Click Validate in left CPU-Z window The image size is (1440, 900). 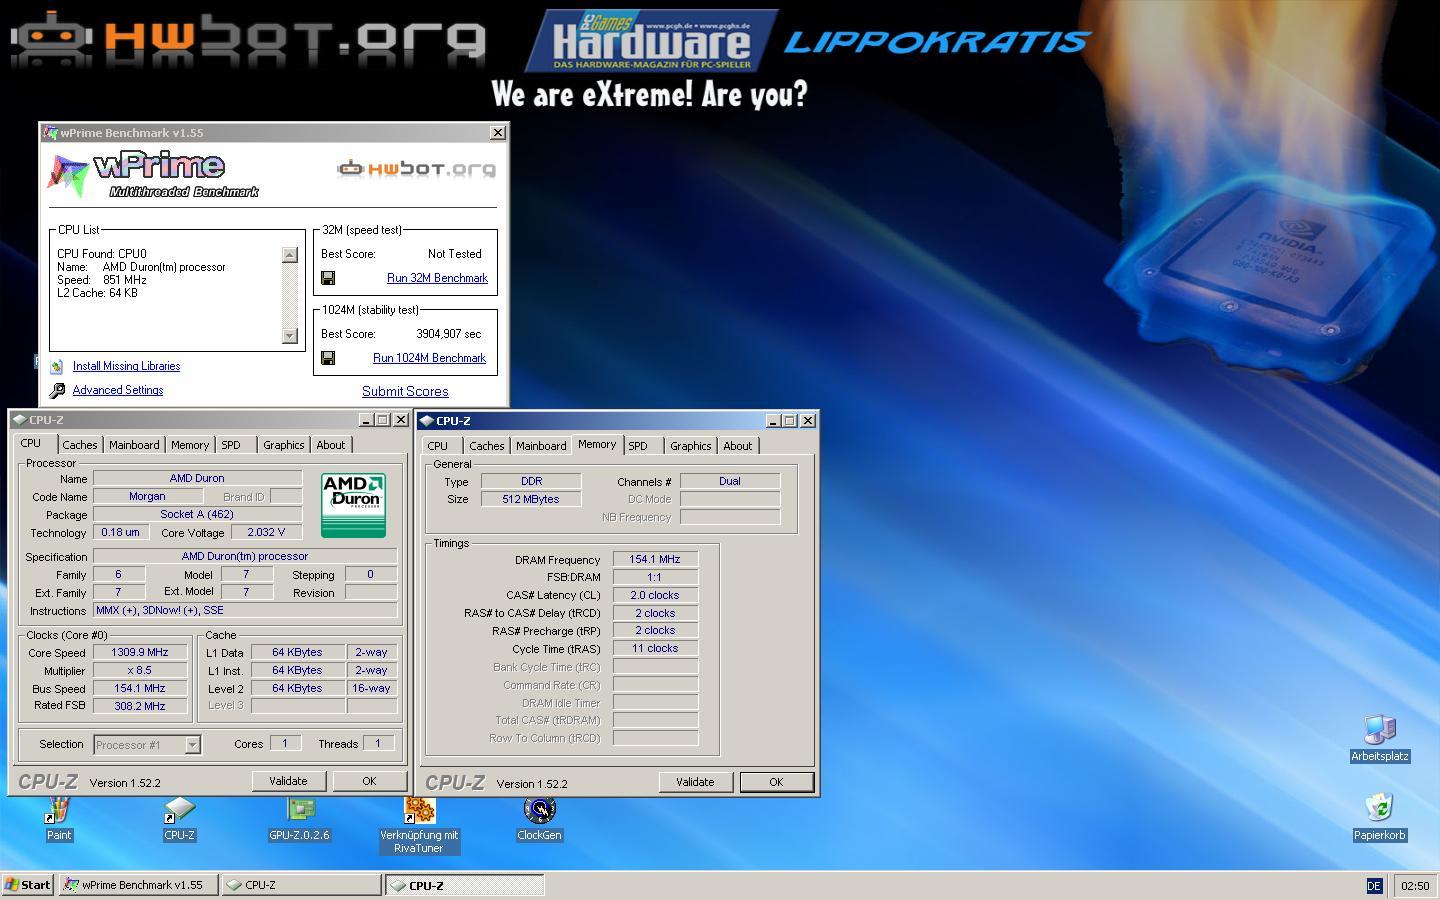(x=288, y=781)
